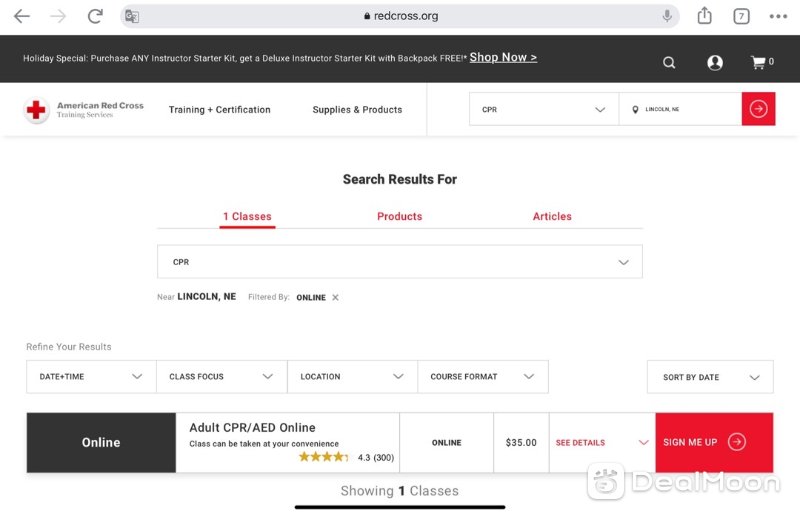This screenshot has height=514, width=800.
Task: Open translate icon in address bar
Action: (132, 16)
